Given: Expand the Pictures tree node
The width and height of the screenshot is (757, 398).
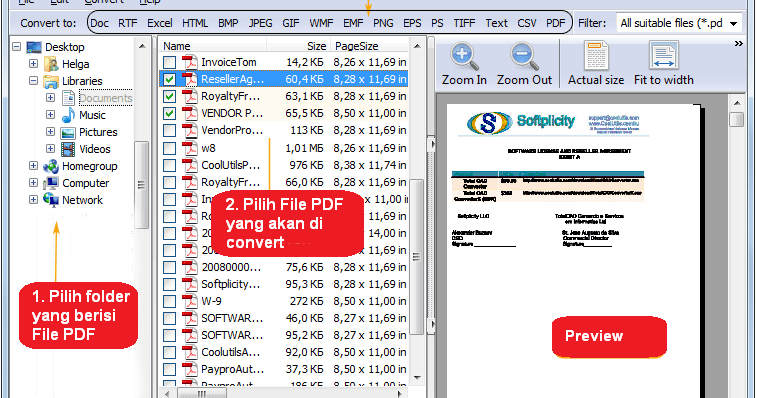Looking at the screenshot, I should click(50, 131).
